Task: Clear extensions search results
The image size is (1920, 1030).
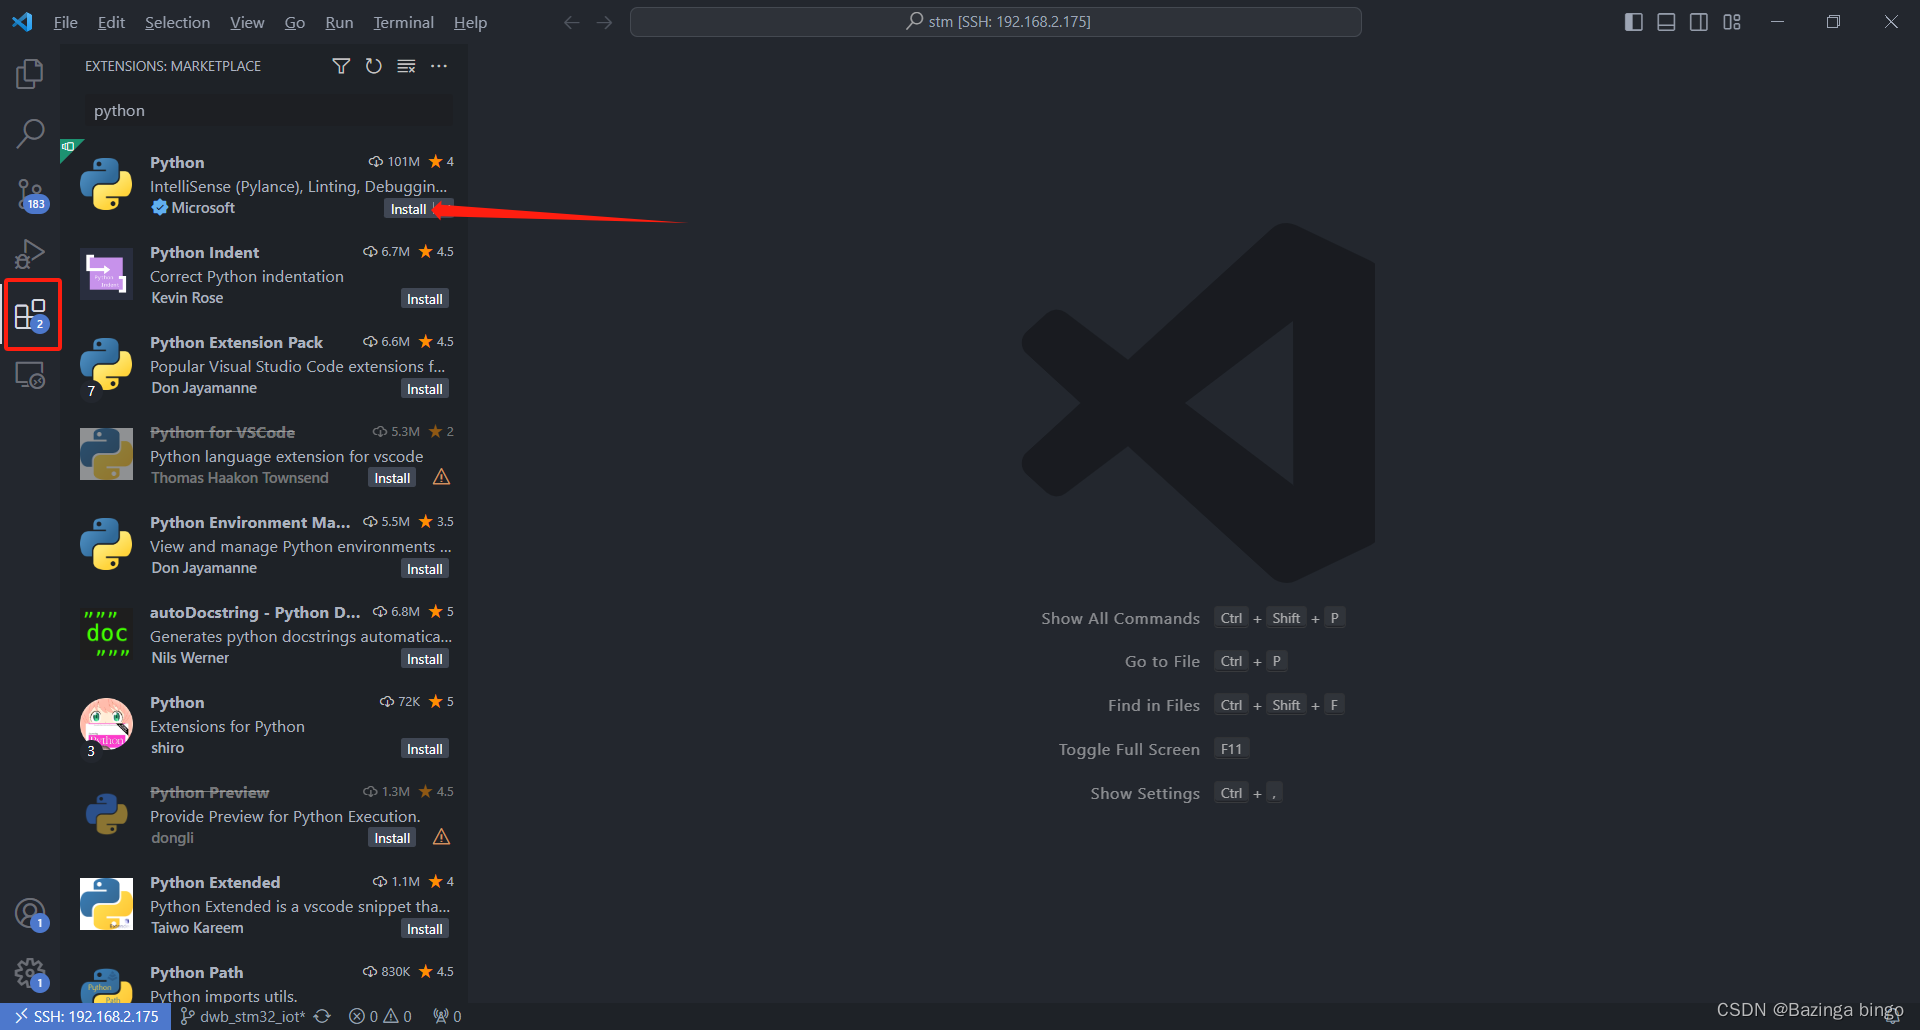Action: pyautogui.click(x=406, y=66)
